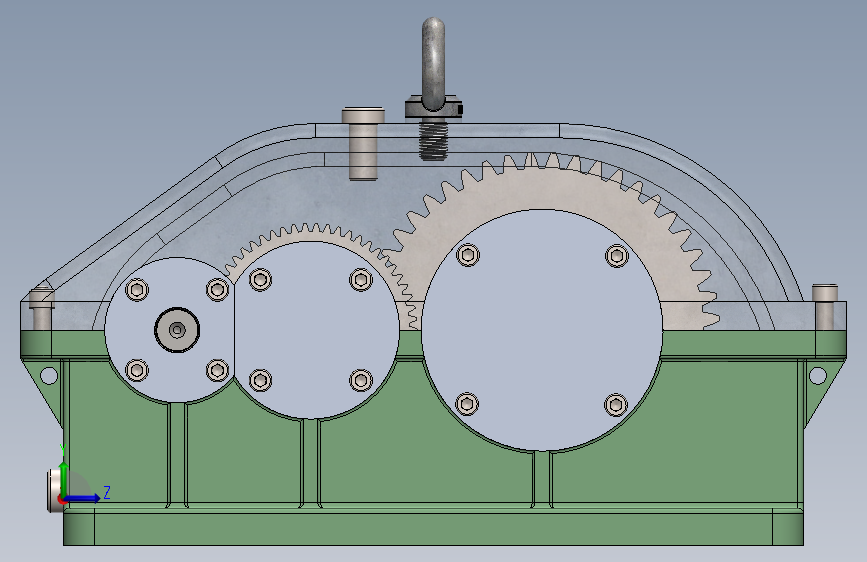Pick the lower-left screw on the largest end cap
867x562 pixels.
(467, 404)
